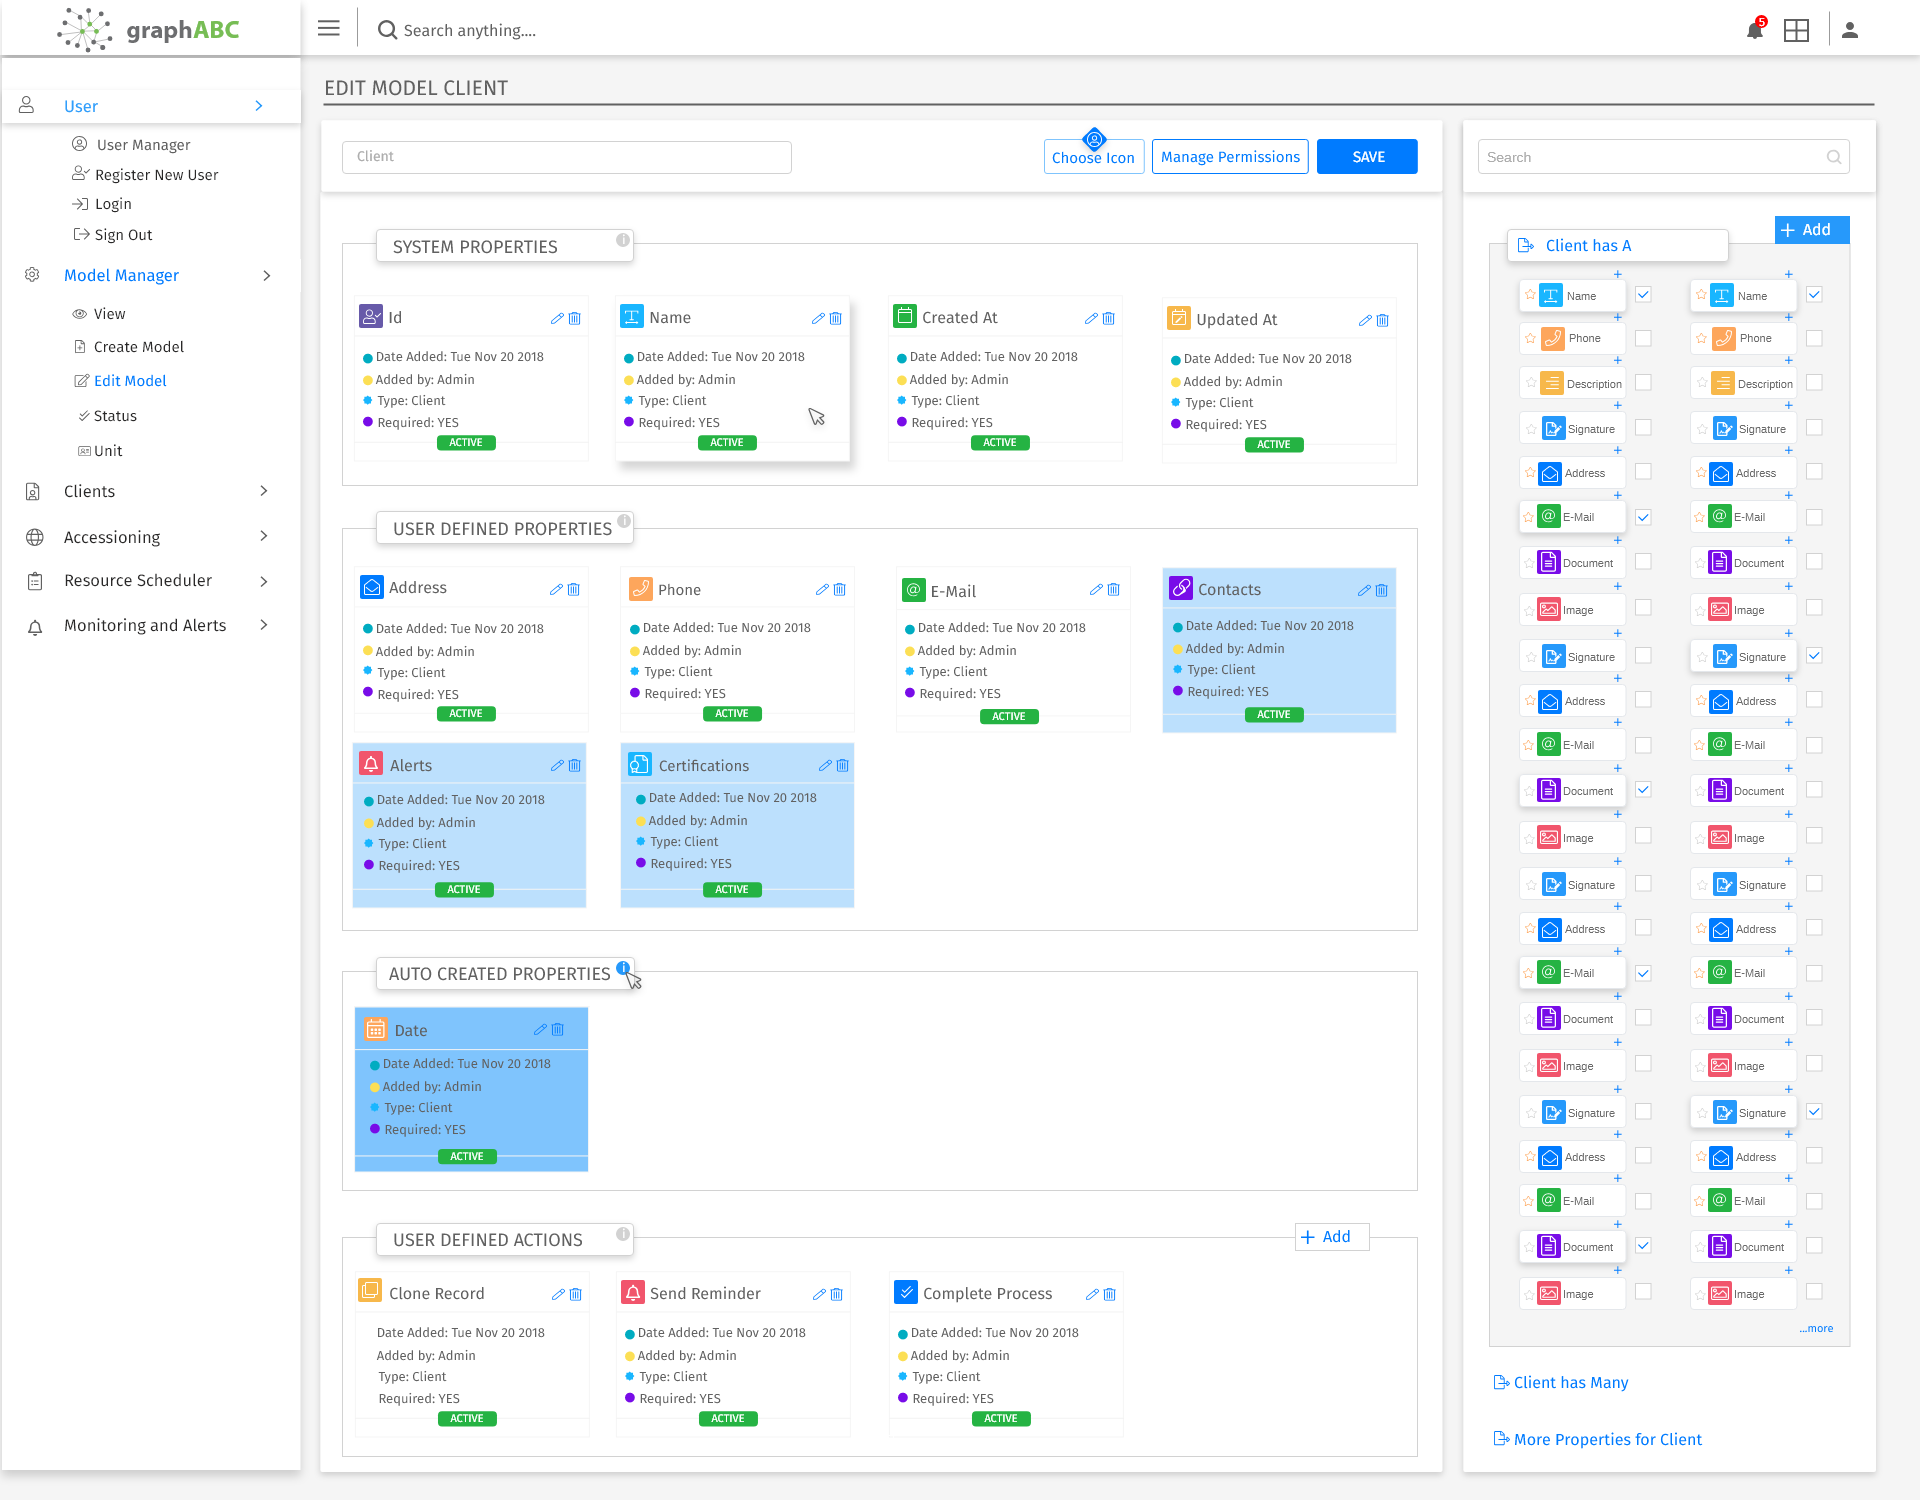Click the ...more link in right panel
Screen dimensions: 1920x1500
[1816, 1329]
